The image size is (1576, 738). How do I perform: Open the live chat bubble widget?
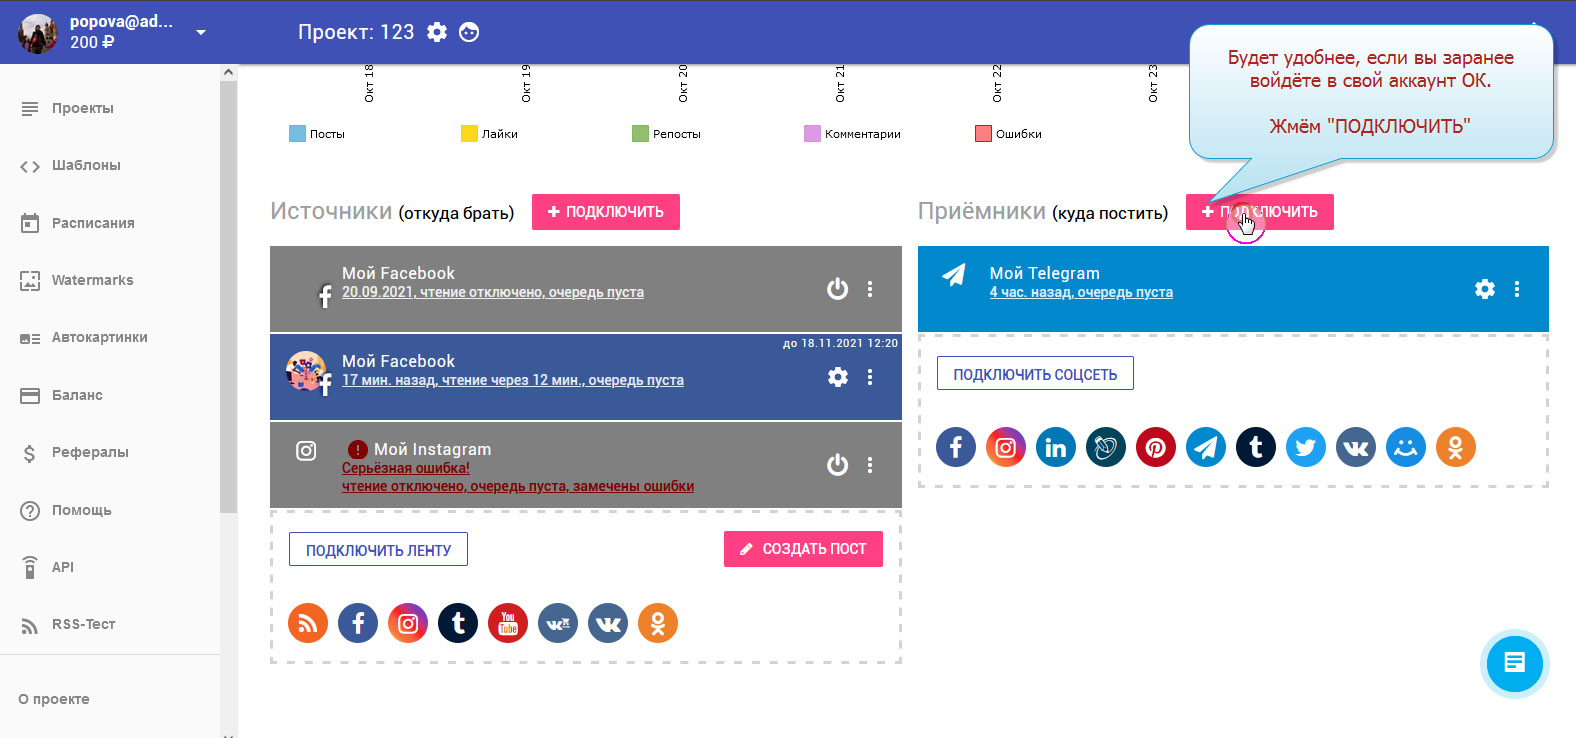tap(1514, 663)
